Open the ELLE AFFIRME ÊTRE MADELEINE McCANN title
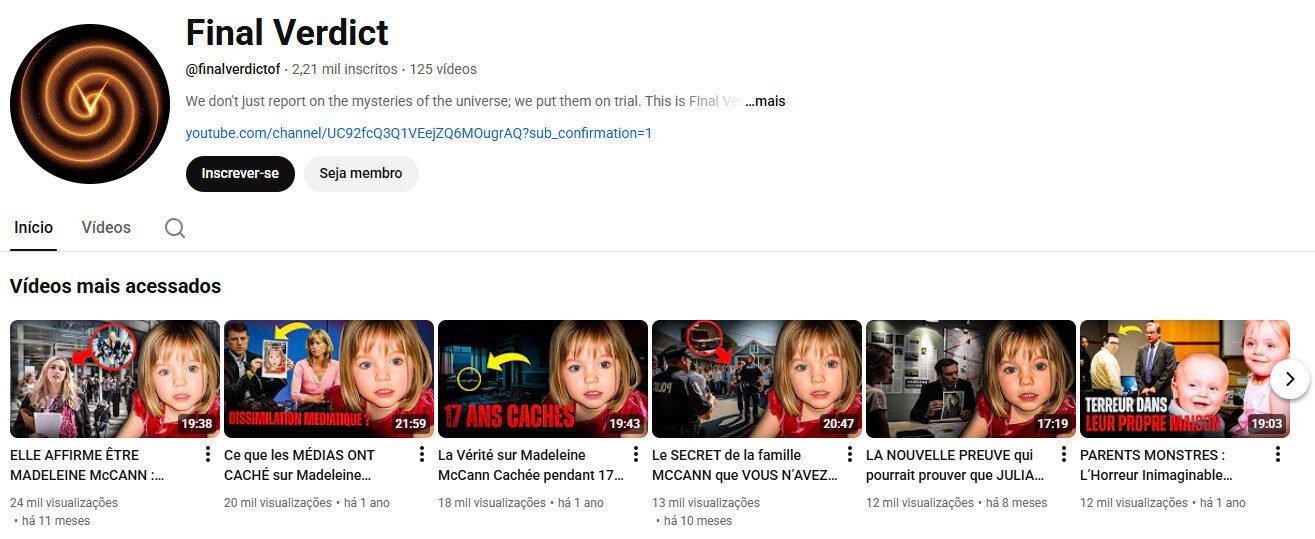This screenshot has height=539, width=1315. click(x=87, y=465)
